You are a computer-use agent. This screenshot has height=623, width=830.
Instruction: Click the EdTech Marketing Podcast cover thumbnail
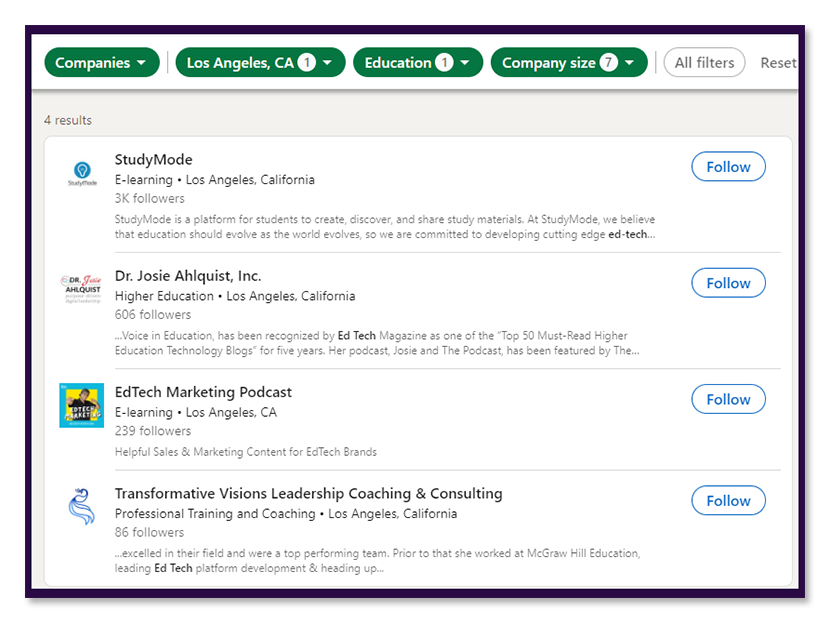tap(82, 405)
